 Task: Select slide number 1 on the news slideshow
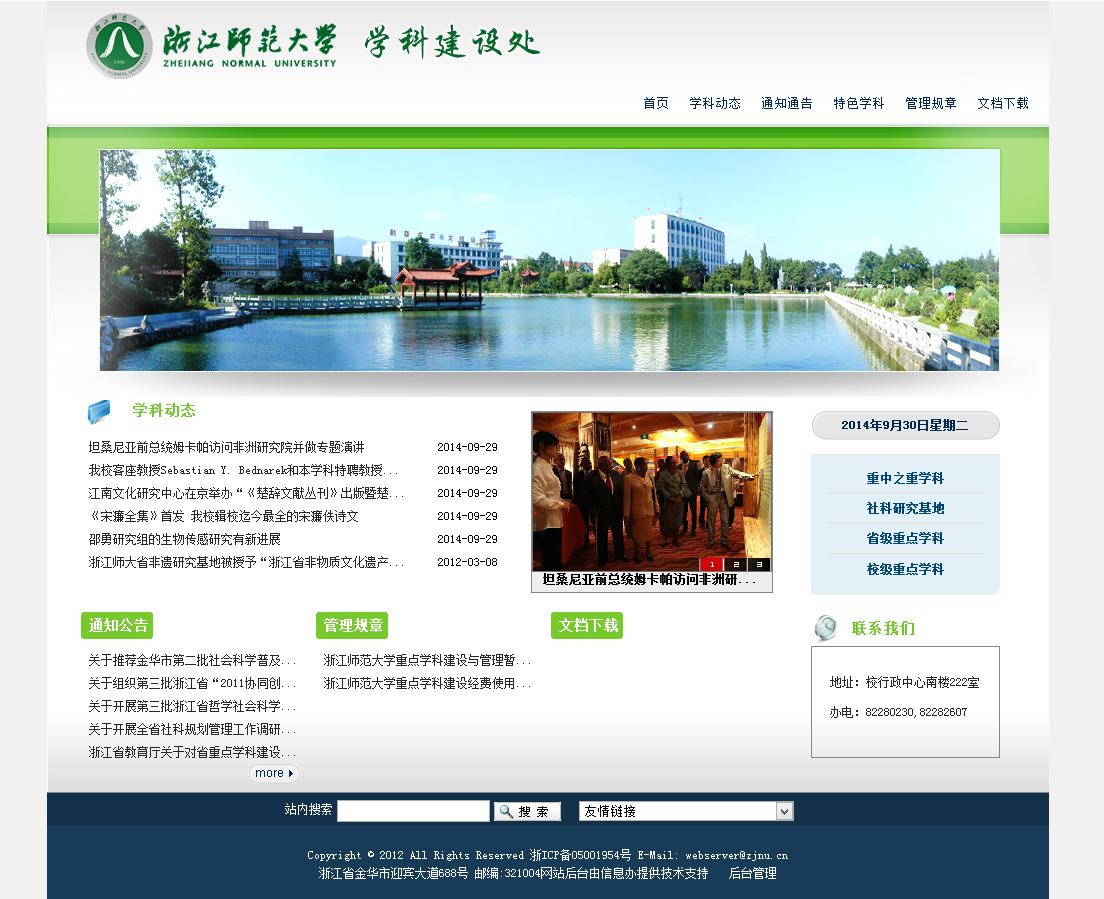(x=712, y=564)
